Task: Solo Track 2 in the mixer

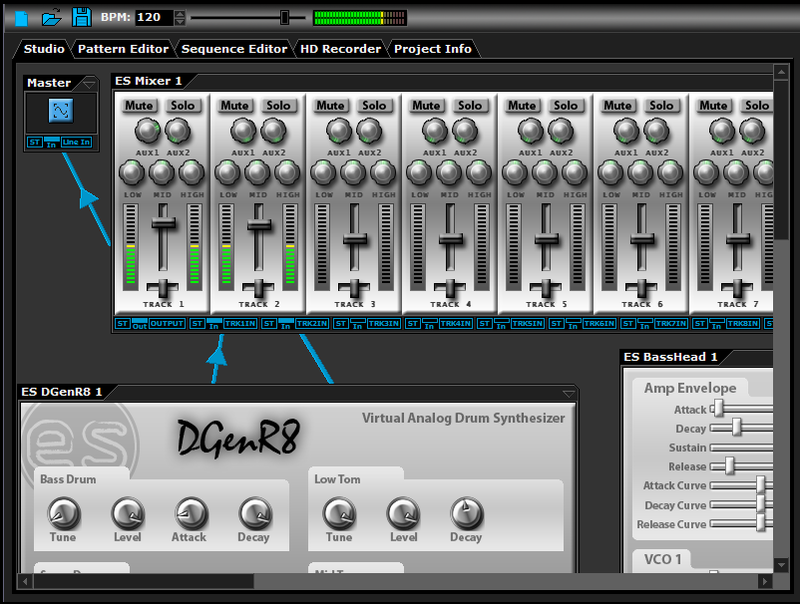Action: [x=279, y=105]
